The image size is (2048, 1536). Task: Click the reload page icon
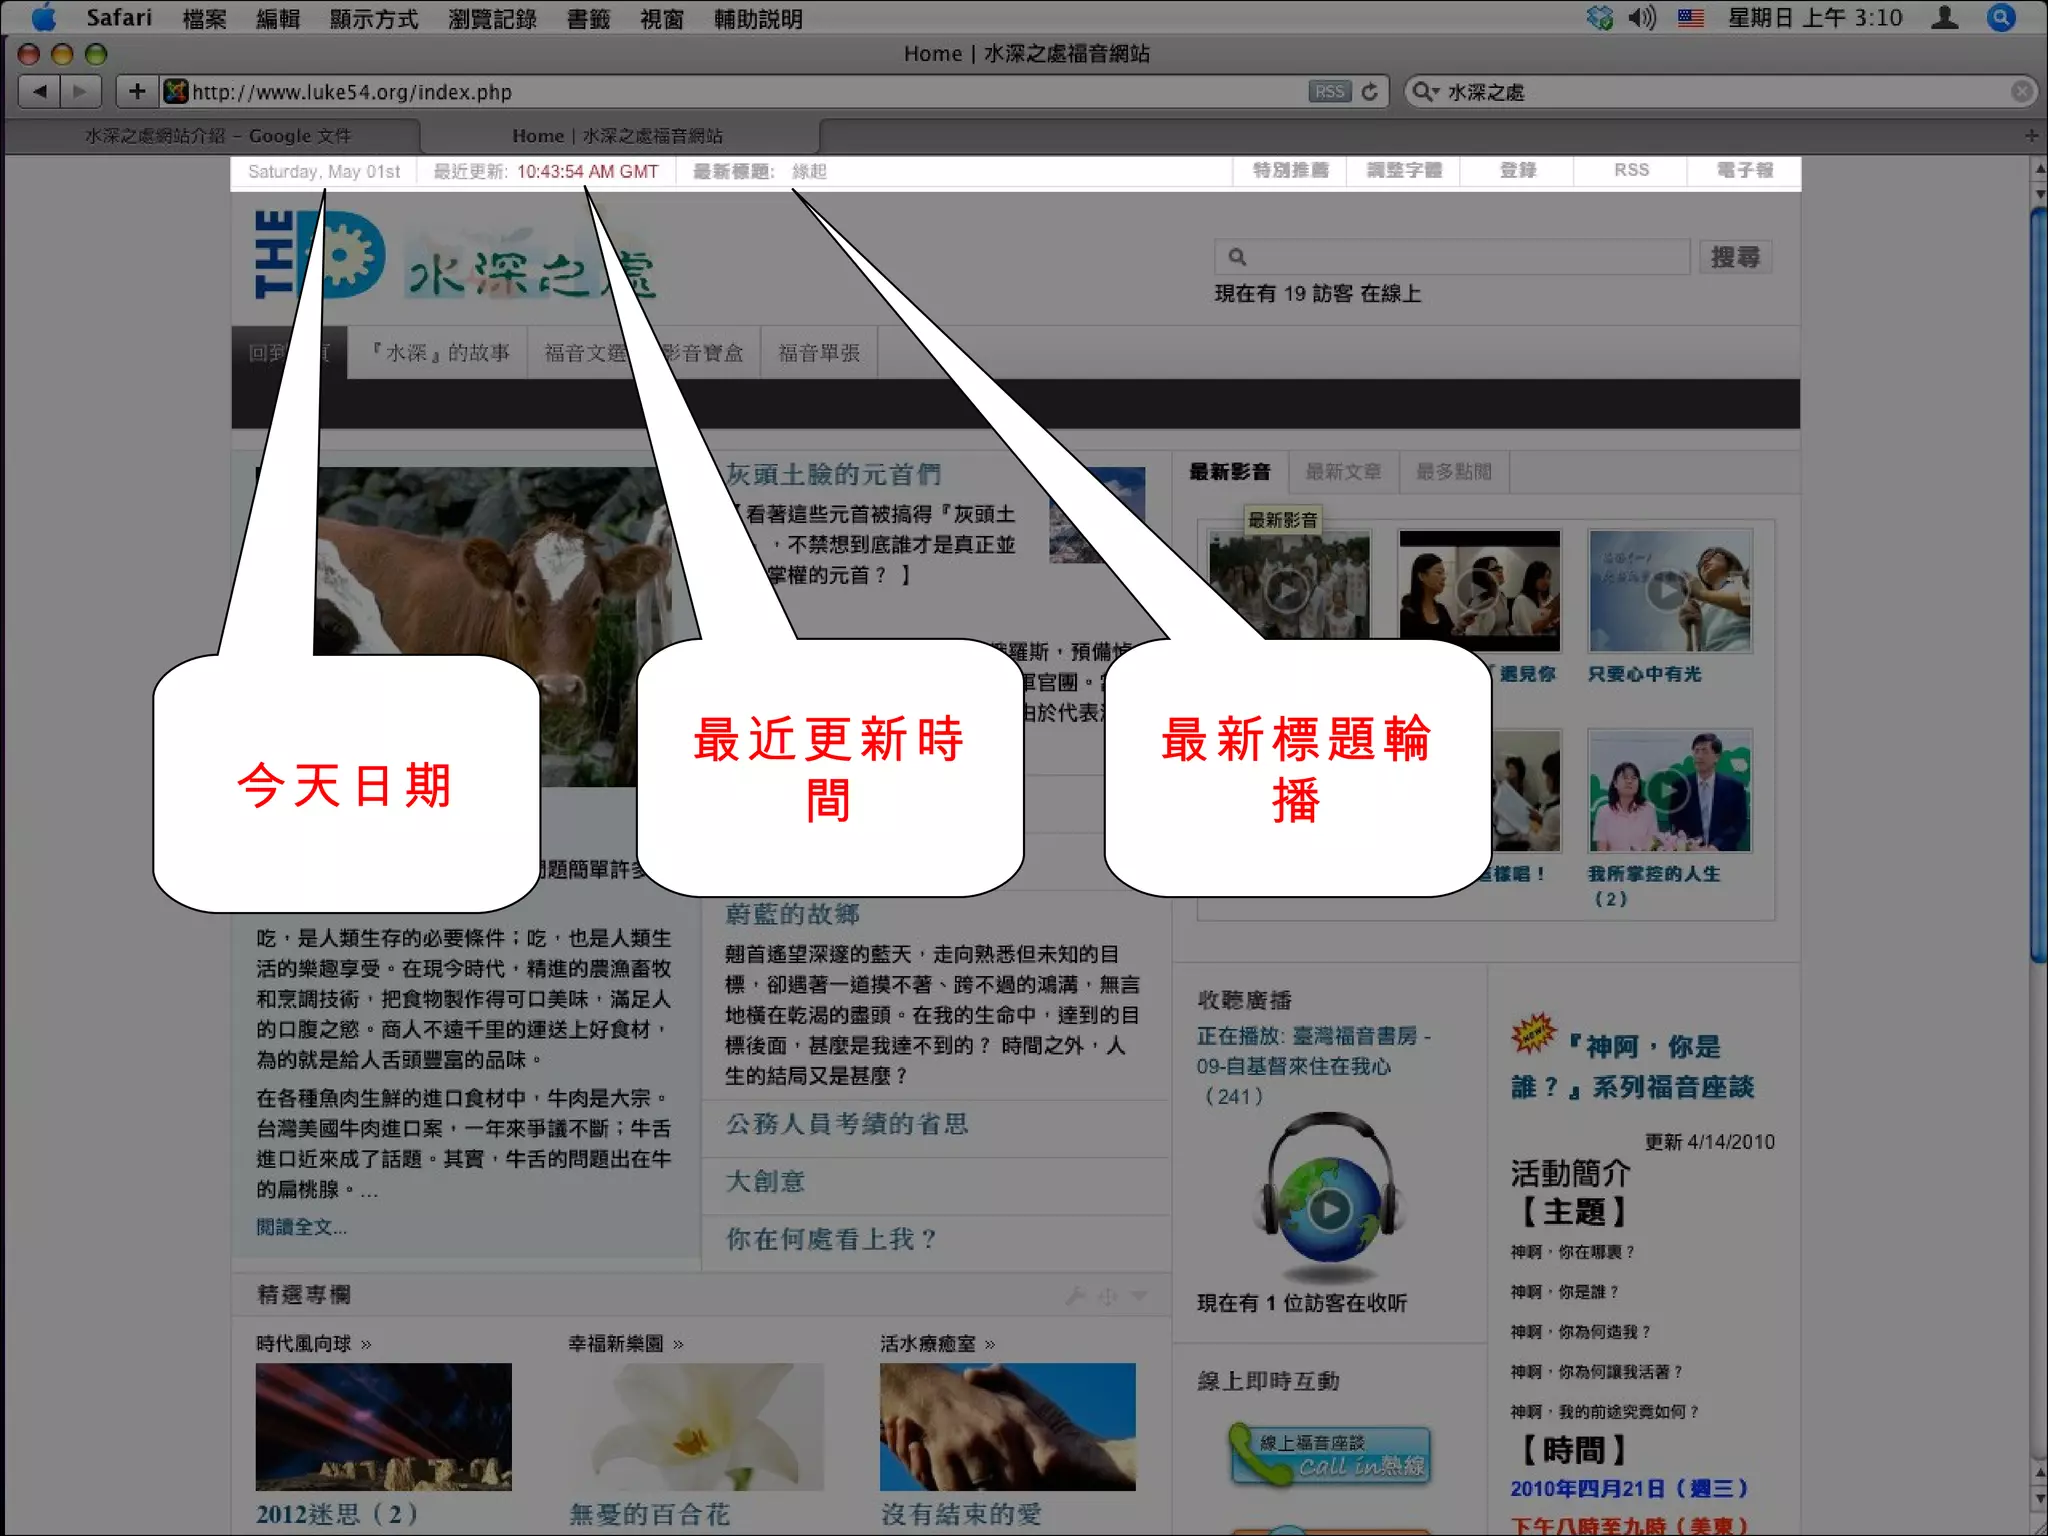pos(1370,92)
